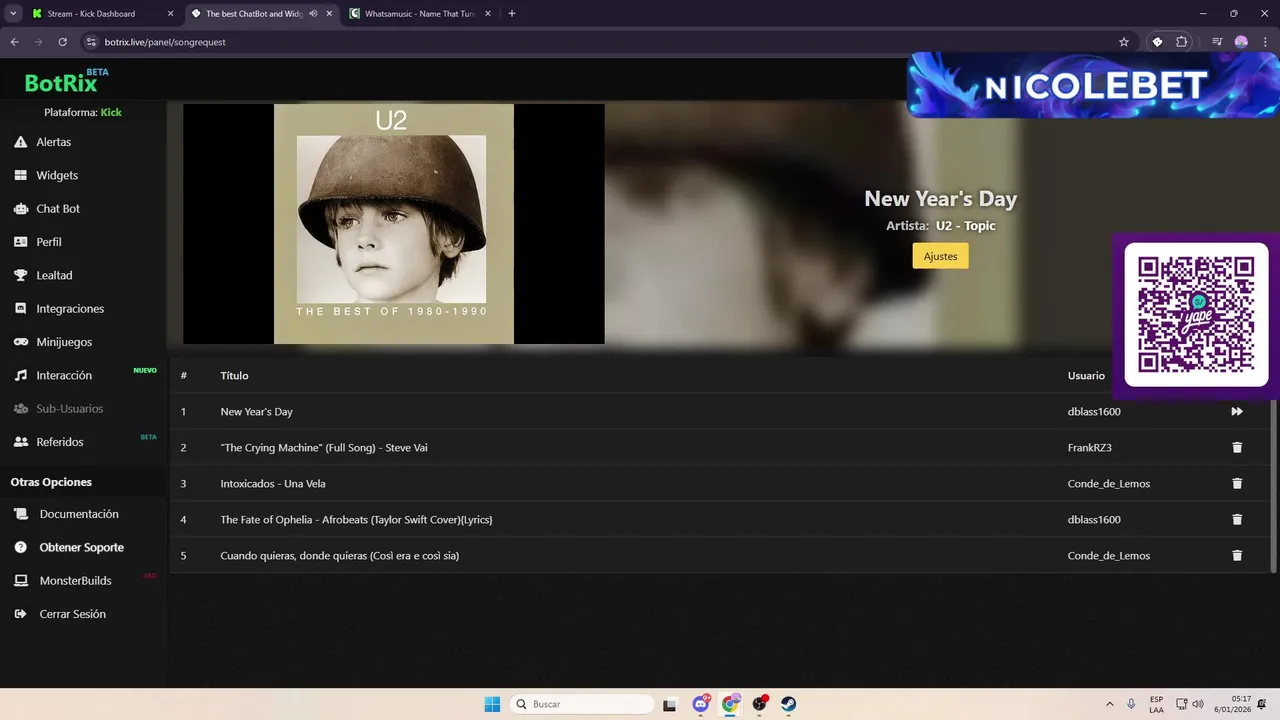Viewport: 1280px width, 720px height.
Task: Open the browser extensions puzzle icon
Action: coord(1182,42)
